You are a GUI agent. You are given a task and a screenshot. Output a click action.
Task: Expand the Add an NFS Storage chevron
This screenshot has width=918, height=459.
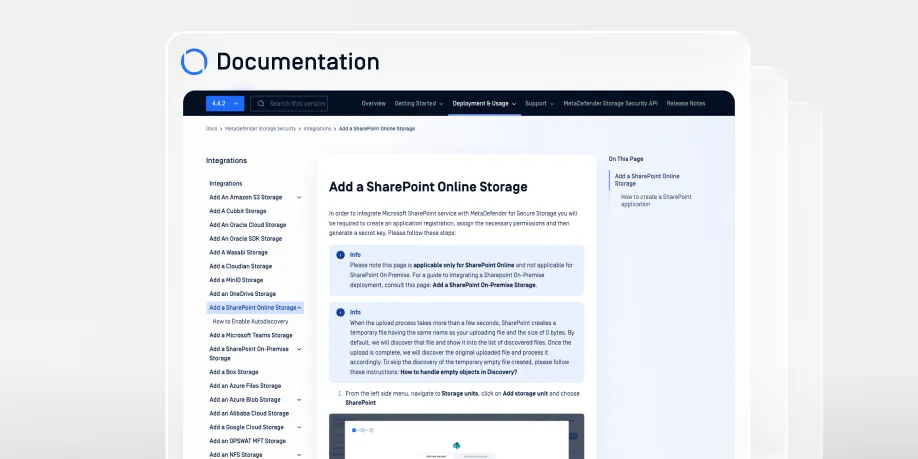[299, 455]
